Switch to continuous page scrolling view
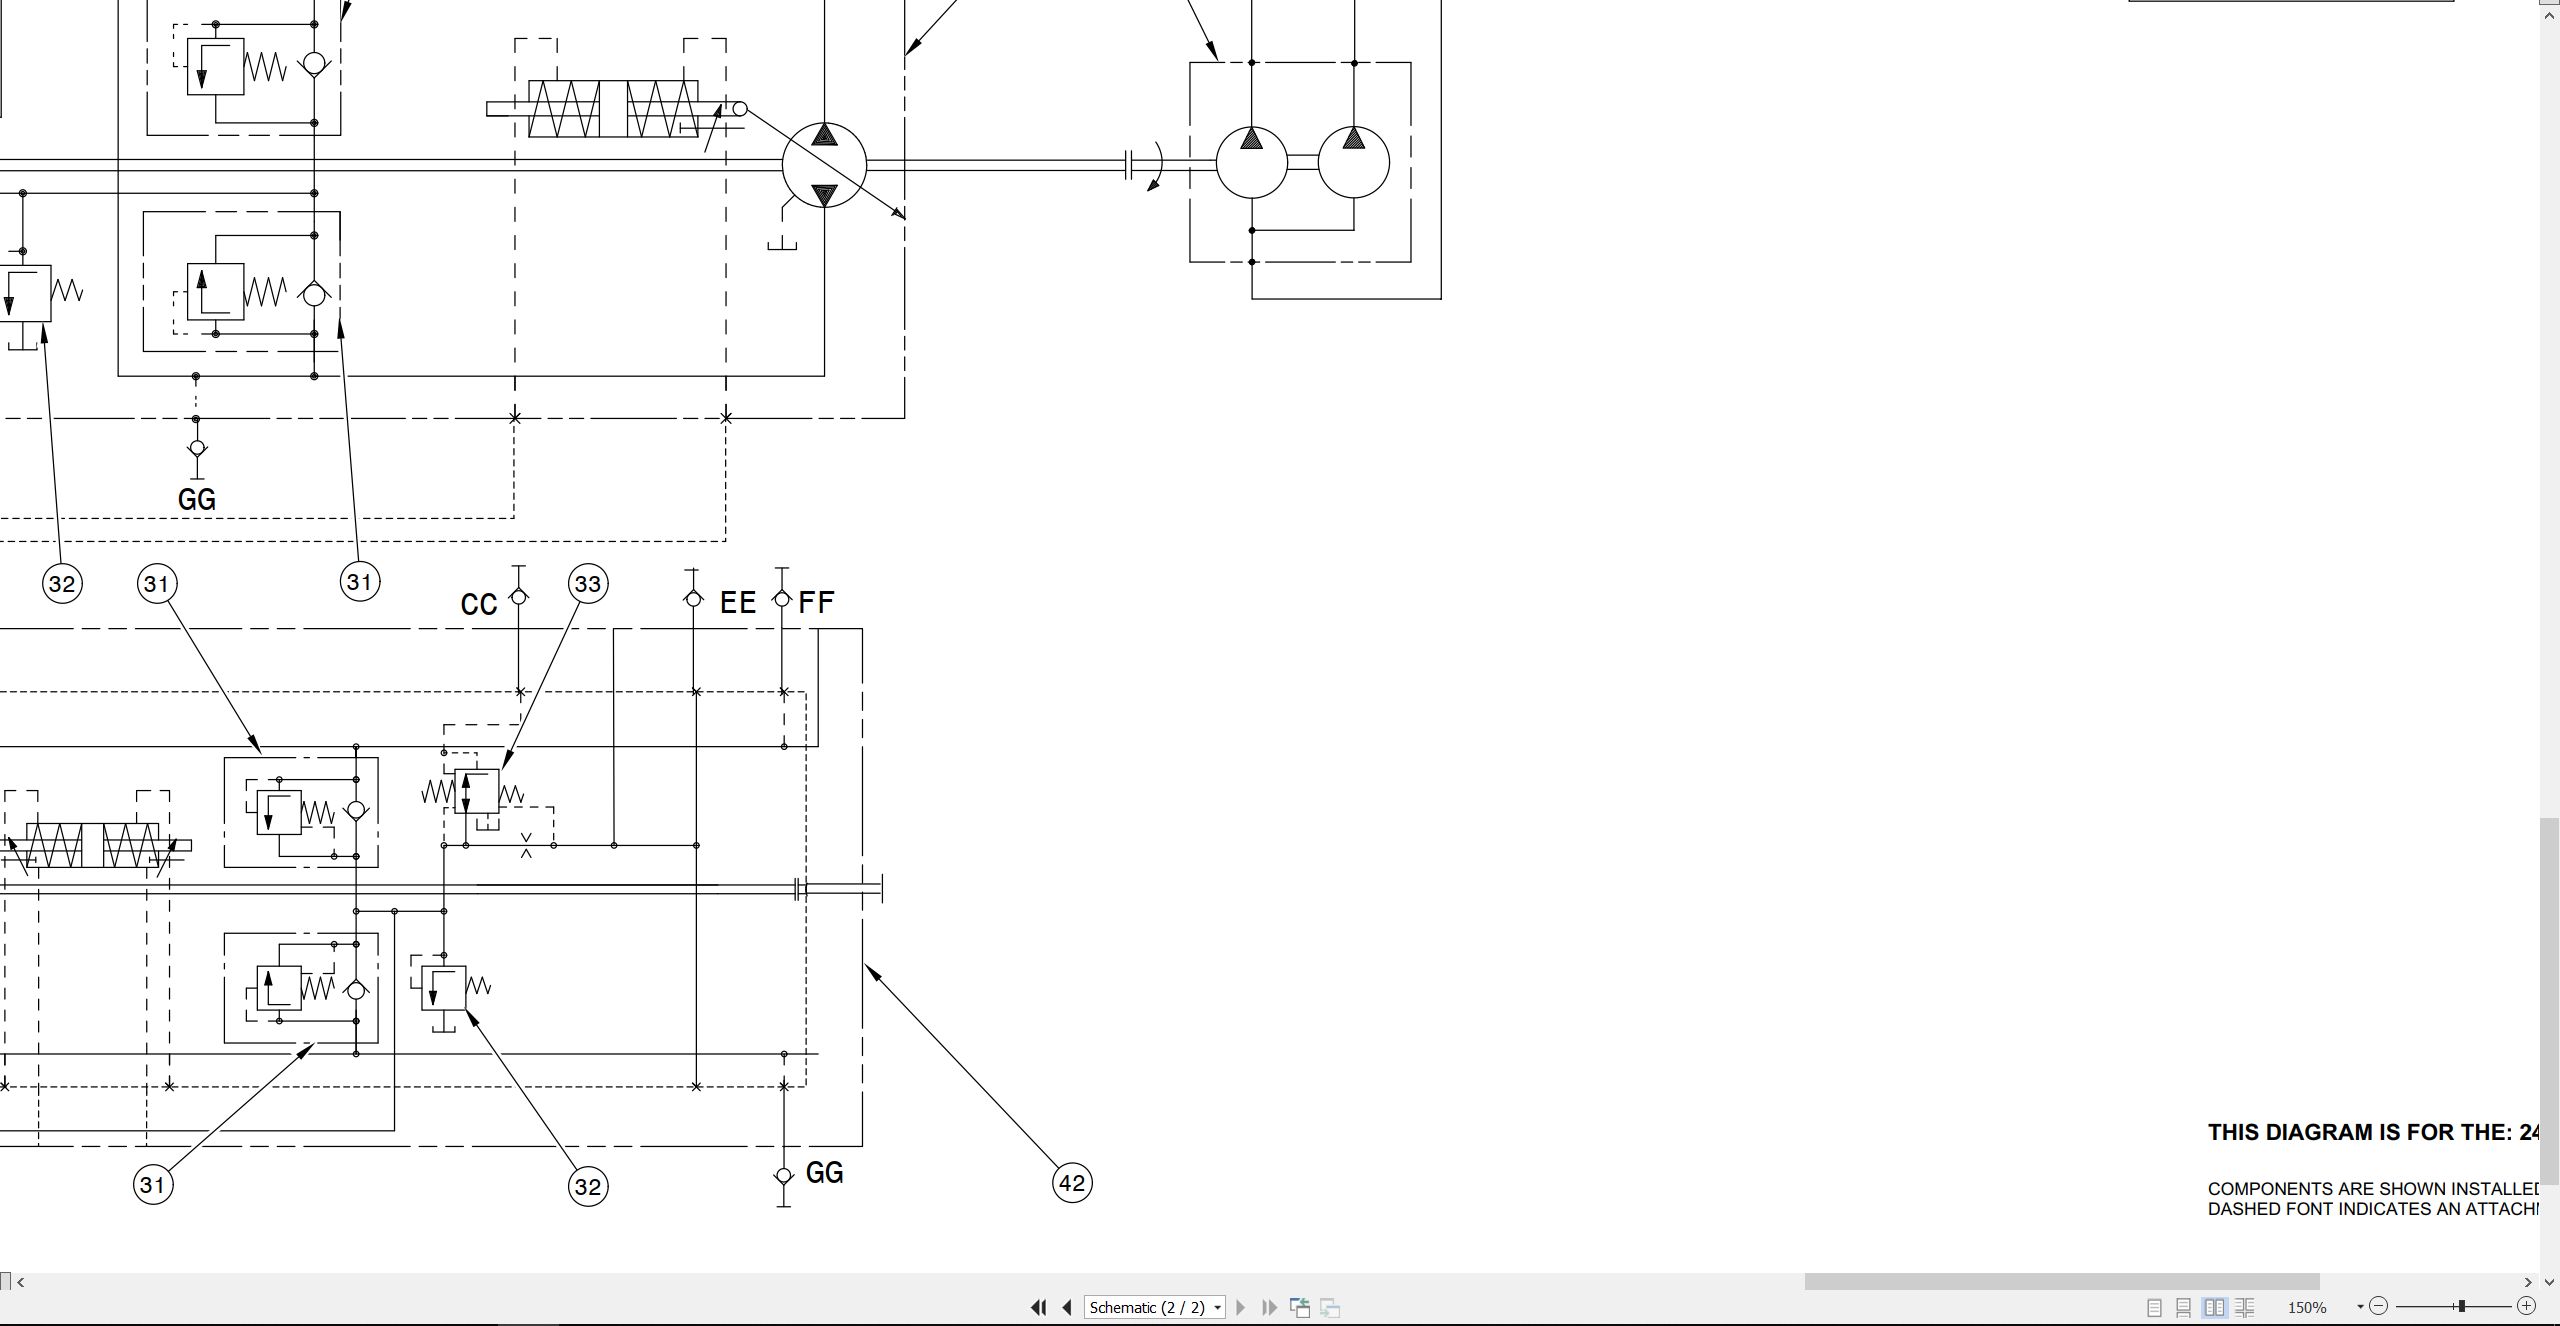Screen dimensions: 2560x1326 pyautogui.click(x=2184, y=1307)
